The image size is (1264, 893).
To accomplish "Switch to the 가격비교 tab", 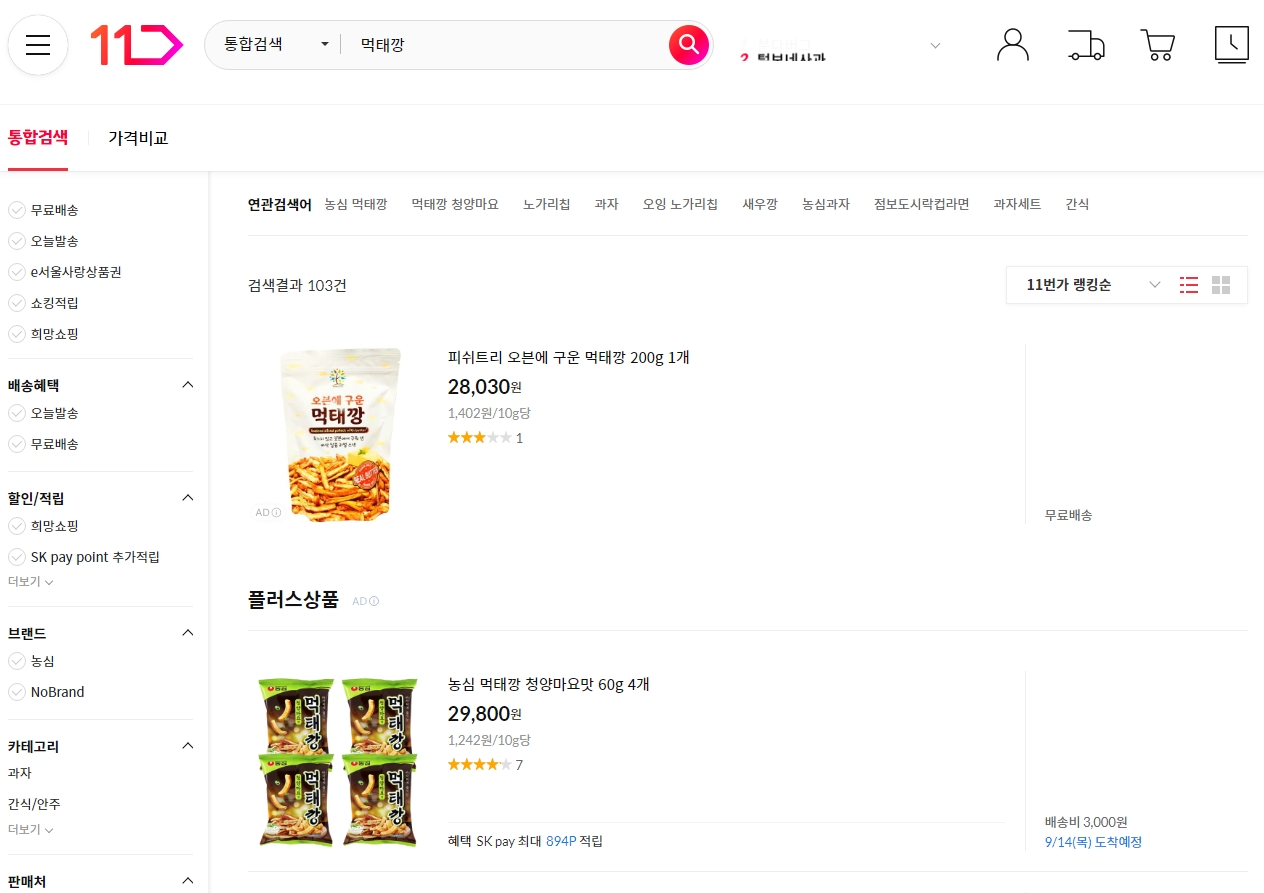I will (138, 138).
